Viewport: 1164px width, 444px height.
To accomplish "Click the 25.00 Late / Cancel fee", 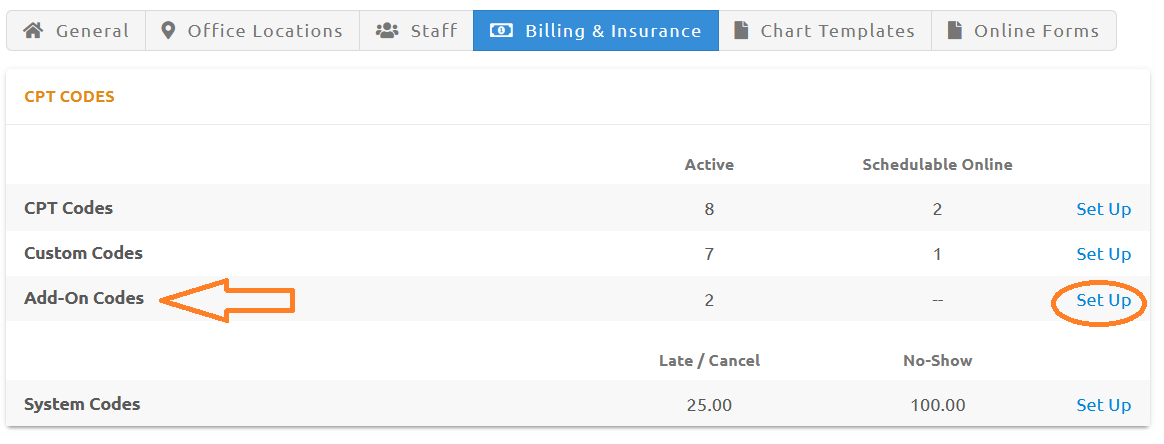I will [x=709, y=405].
